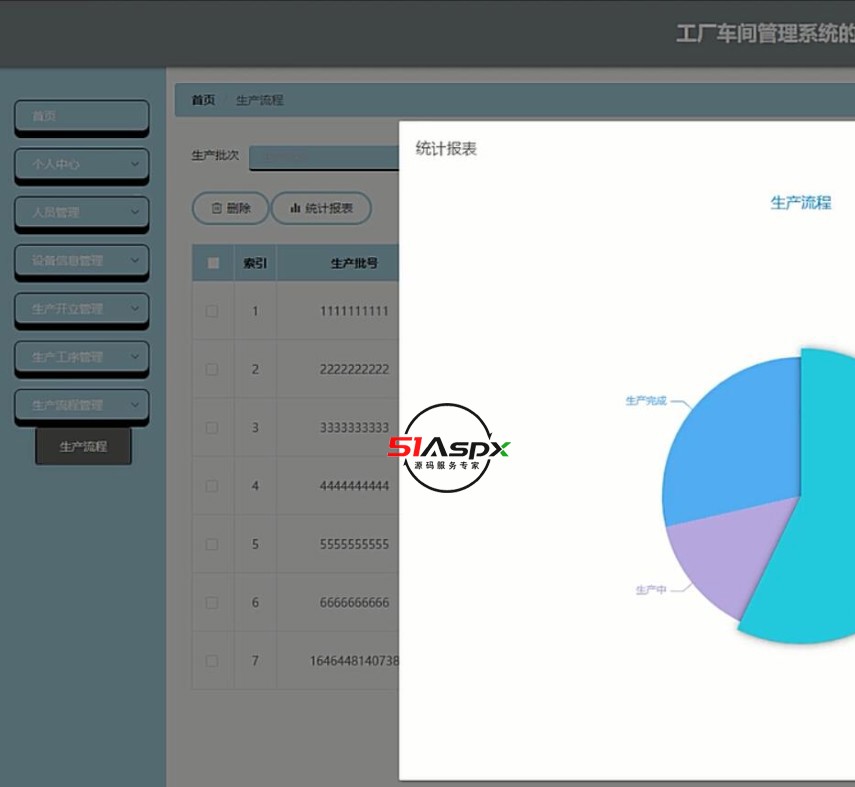This screenshot has height=787, width=855.
Task: Expand the 人员管理 sidebar menu
Action: [81, 213]
